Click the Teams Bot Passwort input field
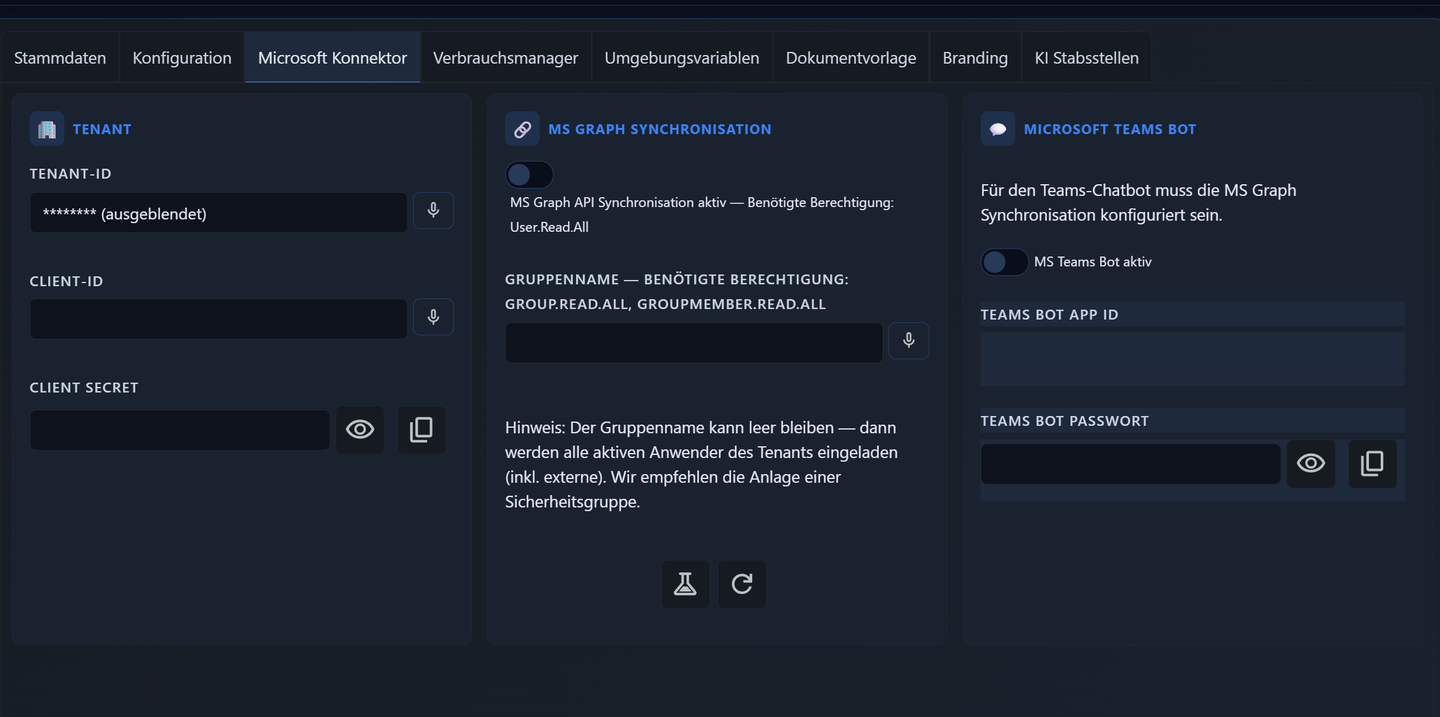This screenshot has height=717, width=1440. tap(1130, 464)
